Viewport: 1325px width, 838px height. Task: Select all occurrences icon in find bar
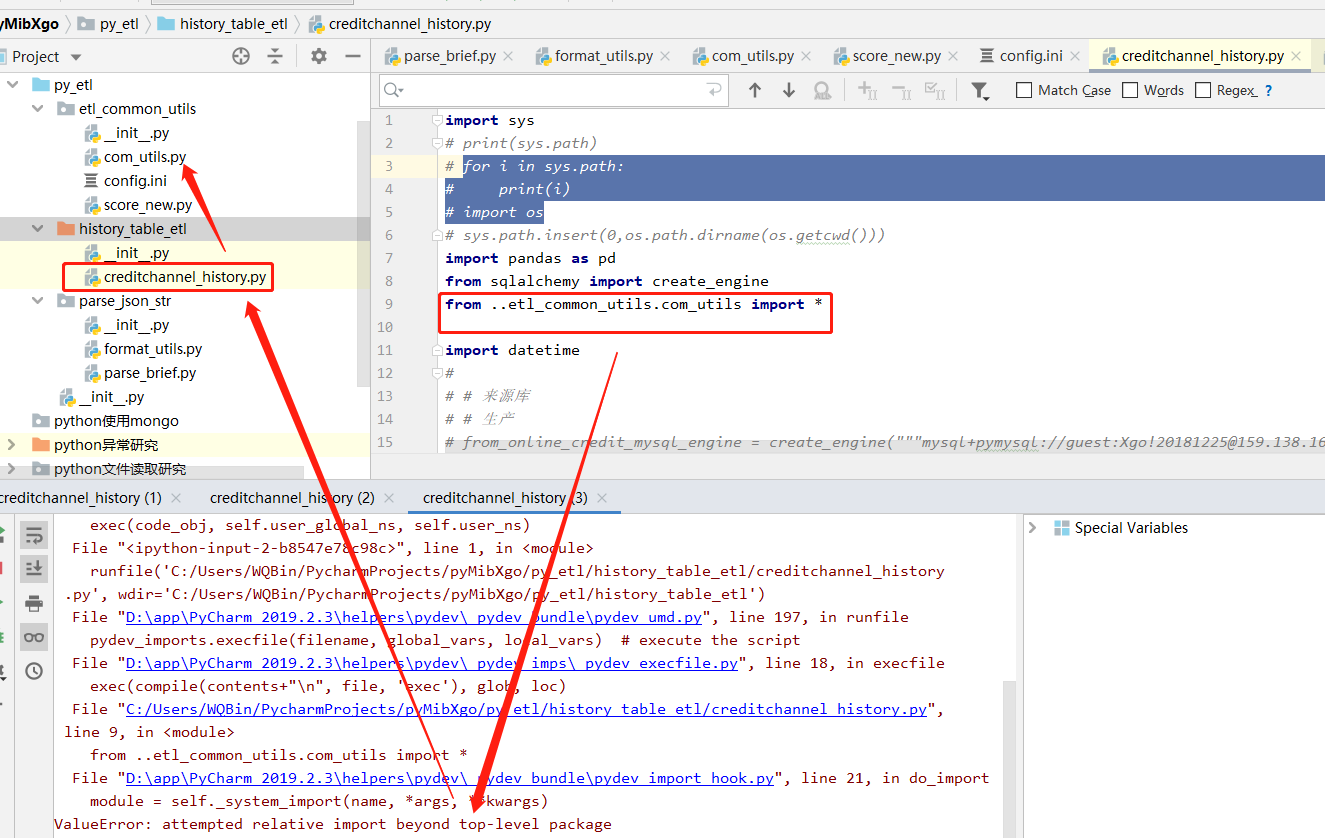pyautogui.click(x=935, y=91)
